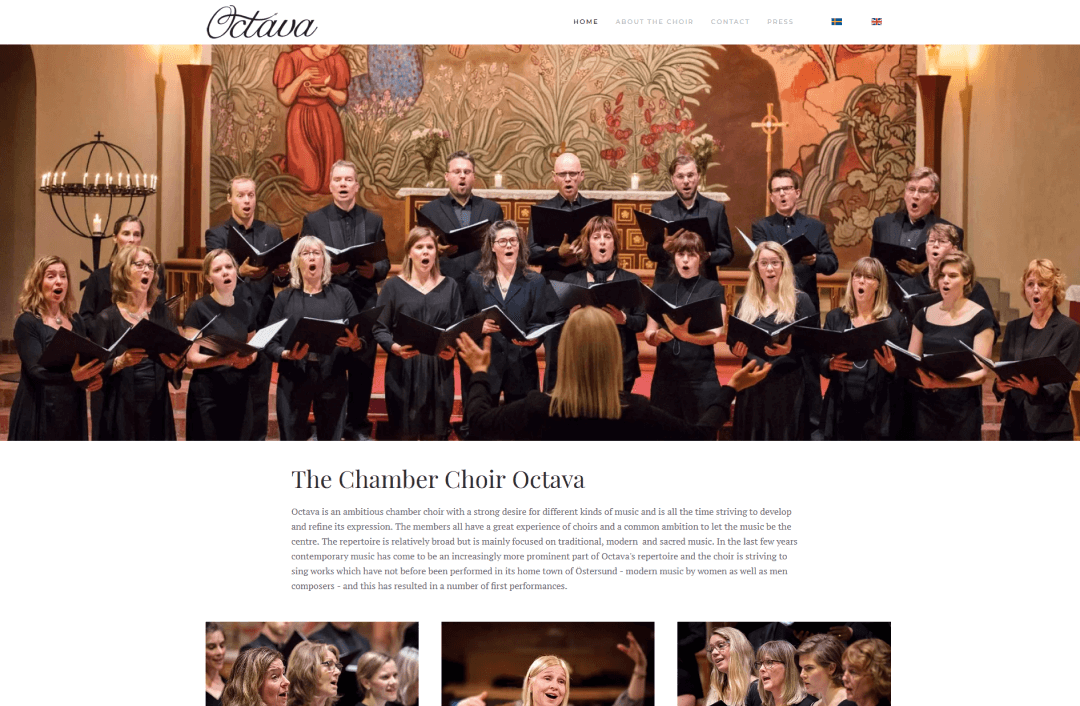The image size is (1080, 706).
Task: Click the heading The Chamber Choir Octava
Action: point(437,479)
